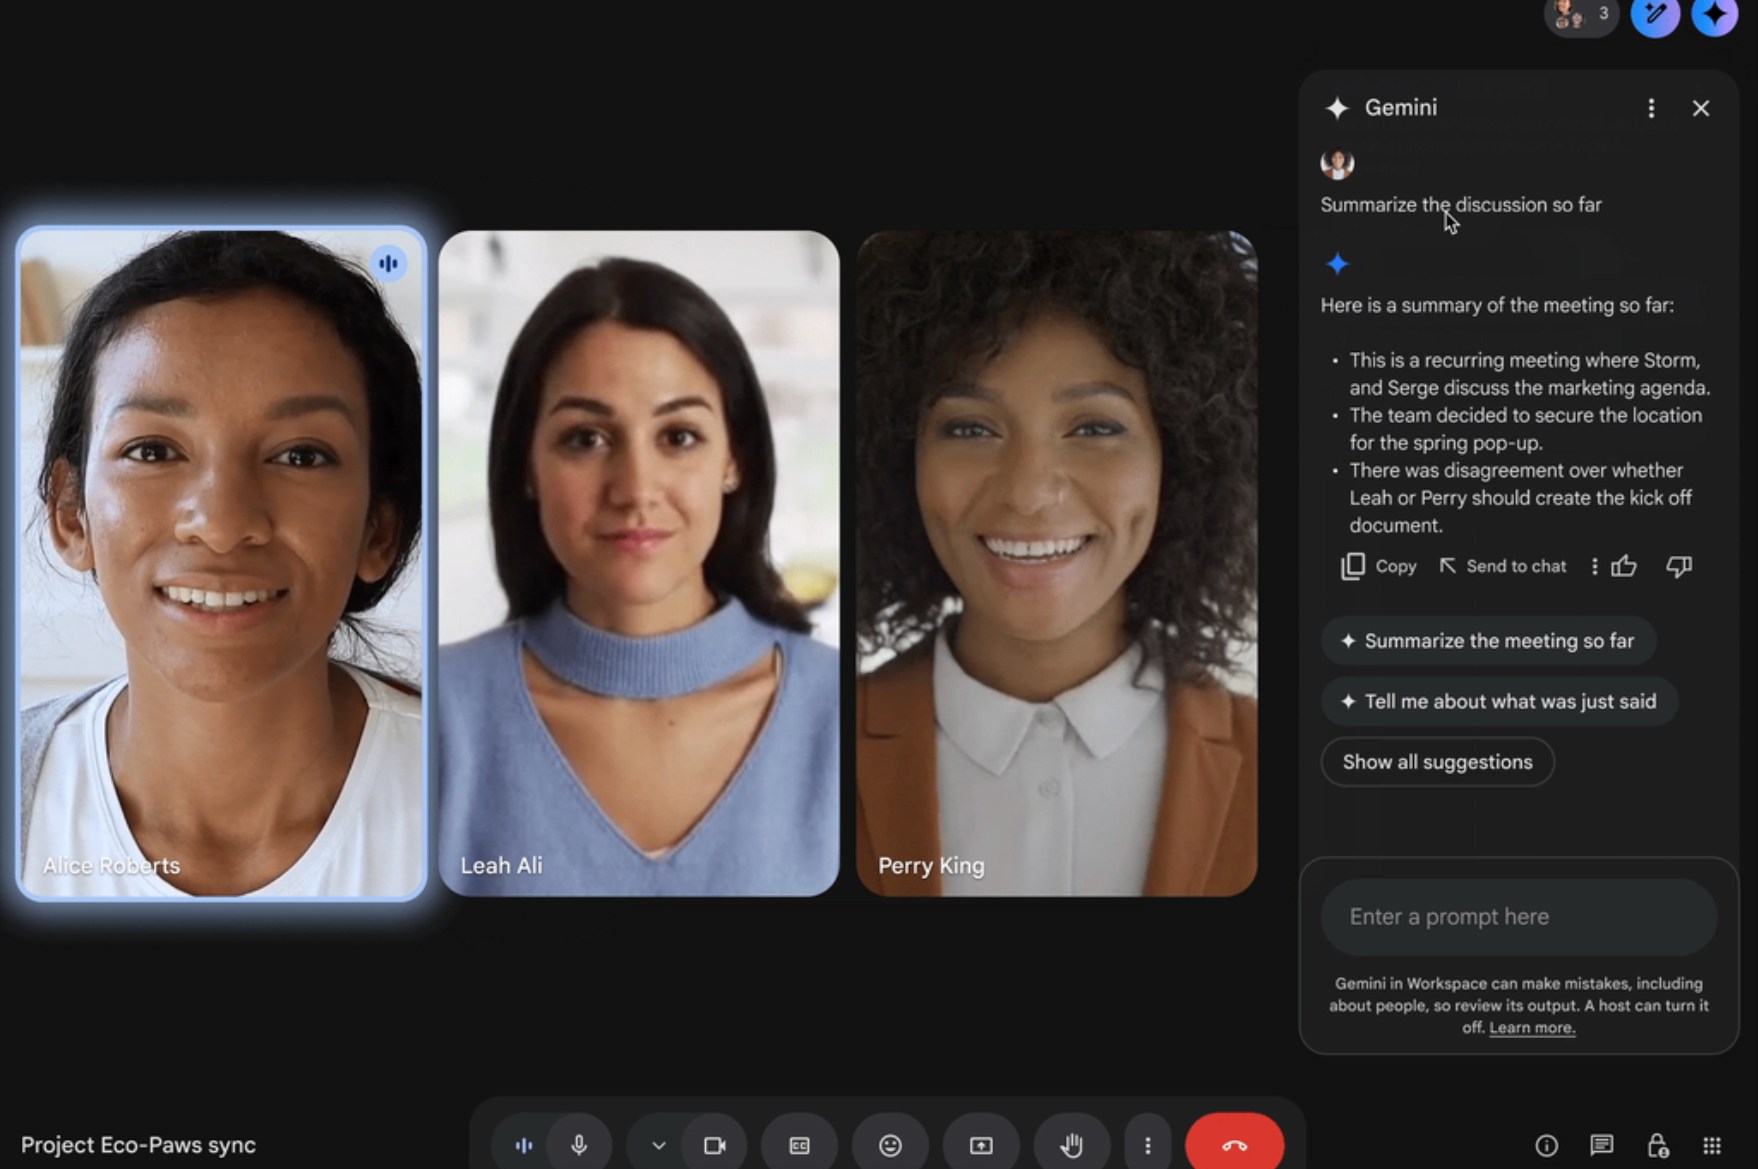Give a thumbs down to the summary

(1680, 566)
